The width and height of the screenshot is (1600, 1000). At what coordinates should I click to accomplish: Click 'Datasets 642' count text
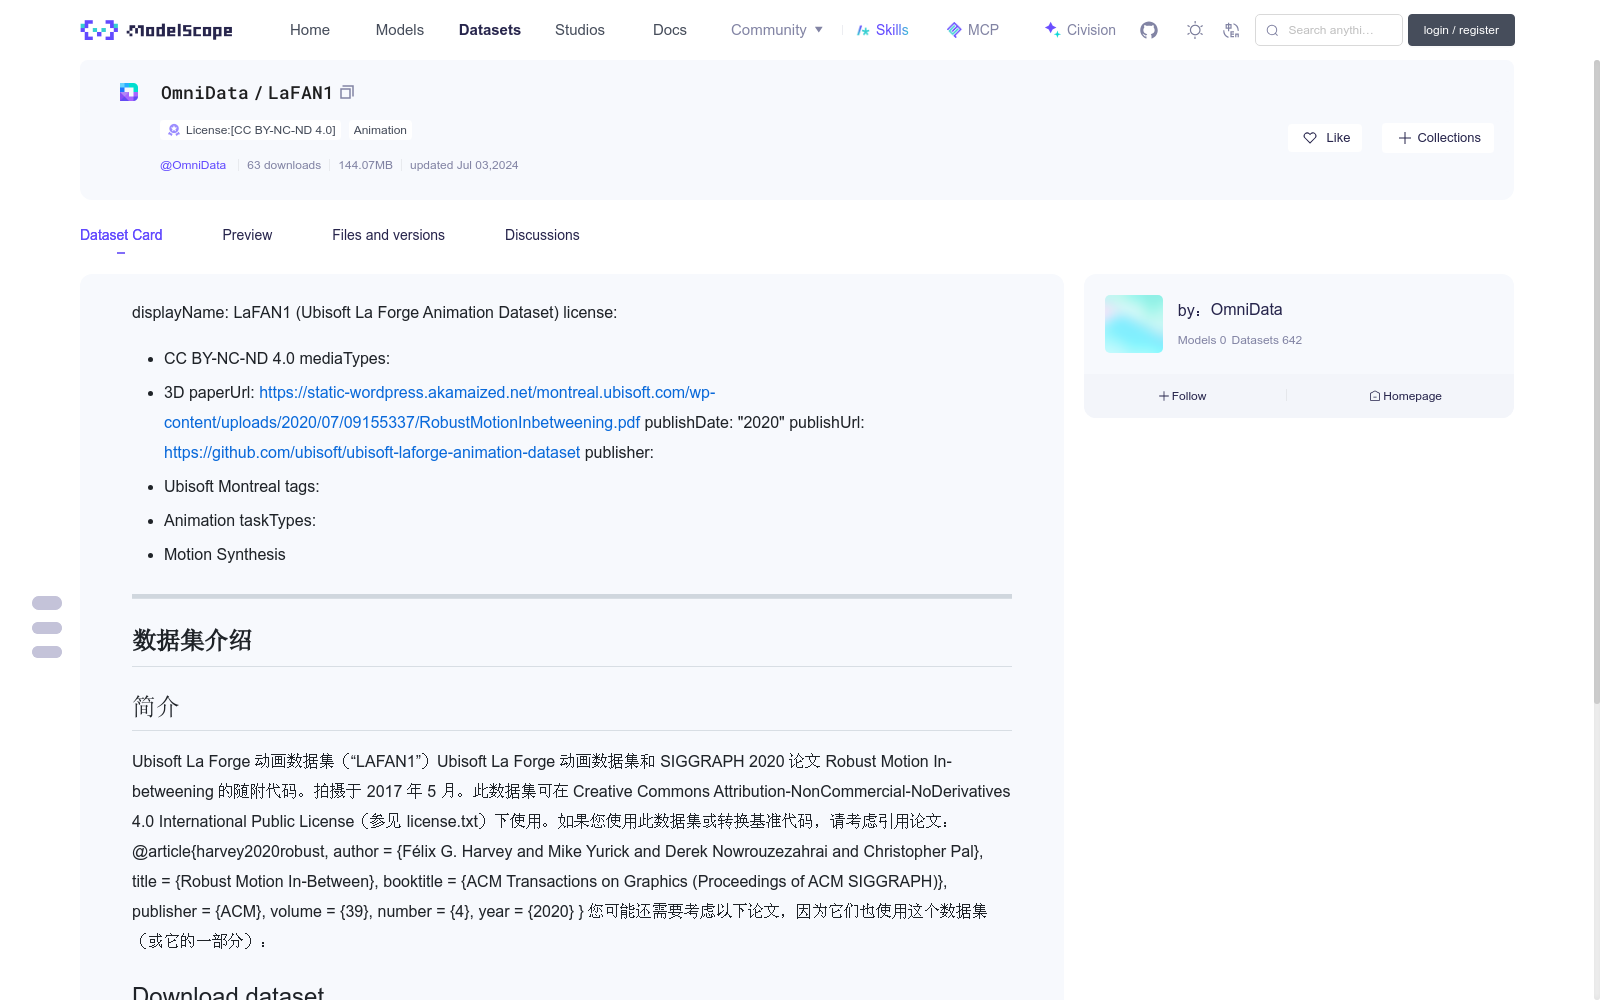(x=1266, y=340)
